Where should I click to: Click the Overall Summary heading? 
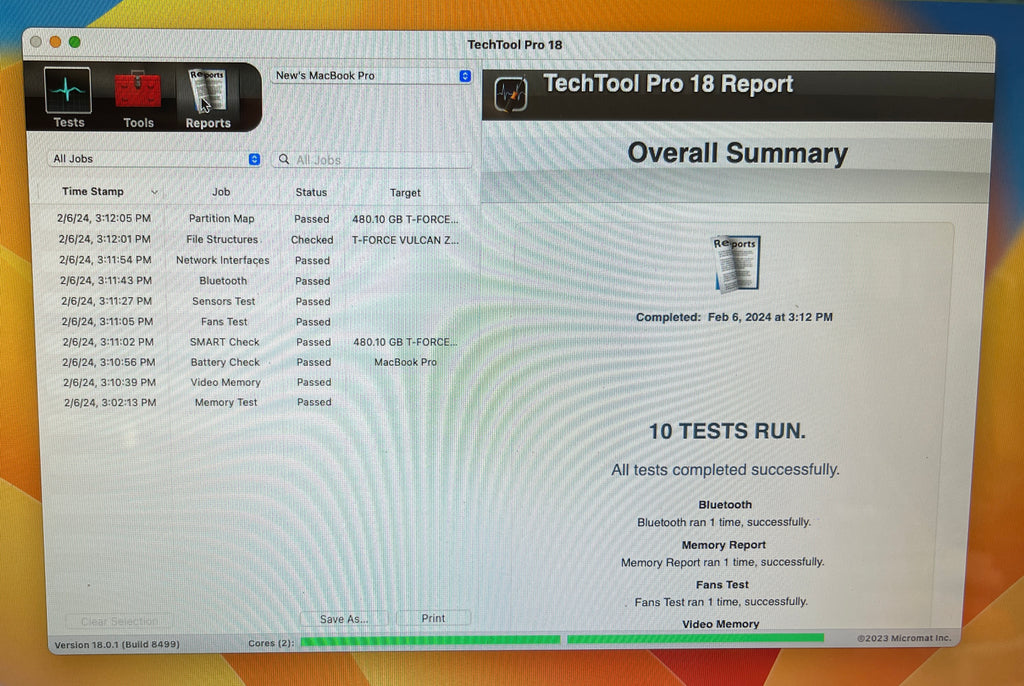tap(737, 153)
